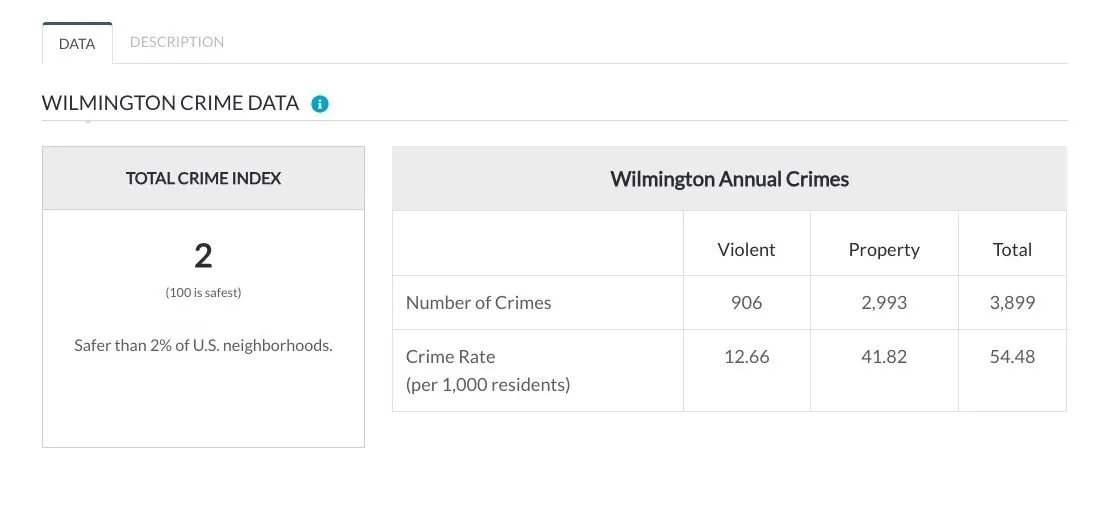Click the total crime rate 54.48

click(x=1012, y=357)
